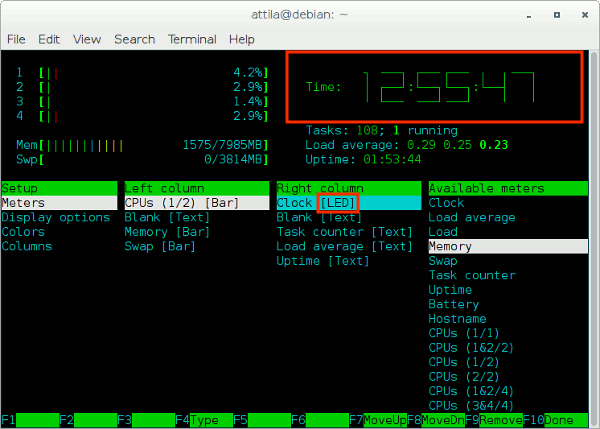Click the F9 Remove function key
This screenshot has width=600, height=429.
point(494,420)
